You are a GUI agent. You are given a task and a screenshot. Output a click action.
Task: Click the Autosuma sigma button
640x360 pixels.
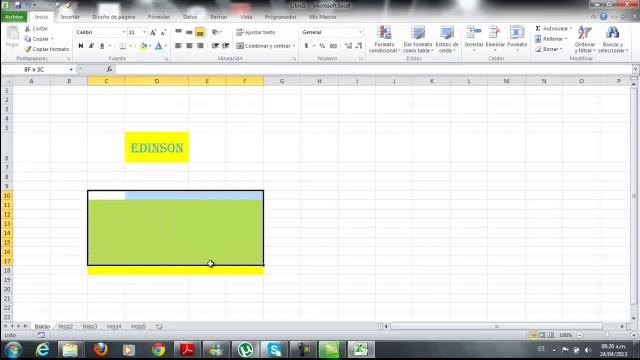point(551,29)
